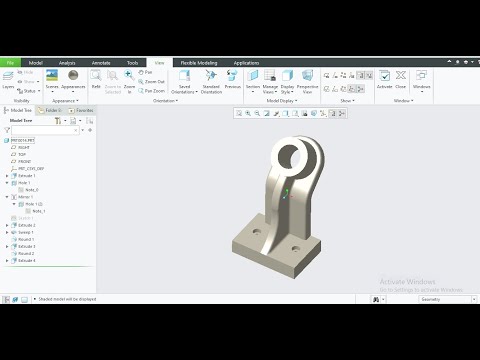Expand the Extrude 1 feature
The image size is (480, 360).
pos(7,176)
